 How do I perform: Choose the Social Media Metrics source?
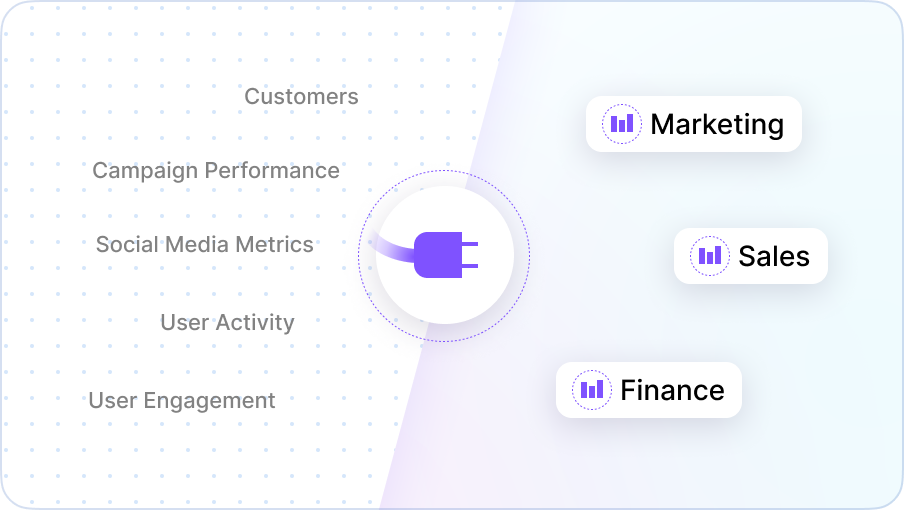(205, 244)
